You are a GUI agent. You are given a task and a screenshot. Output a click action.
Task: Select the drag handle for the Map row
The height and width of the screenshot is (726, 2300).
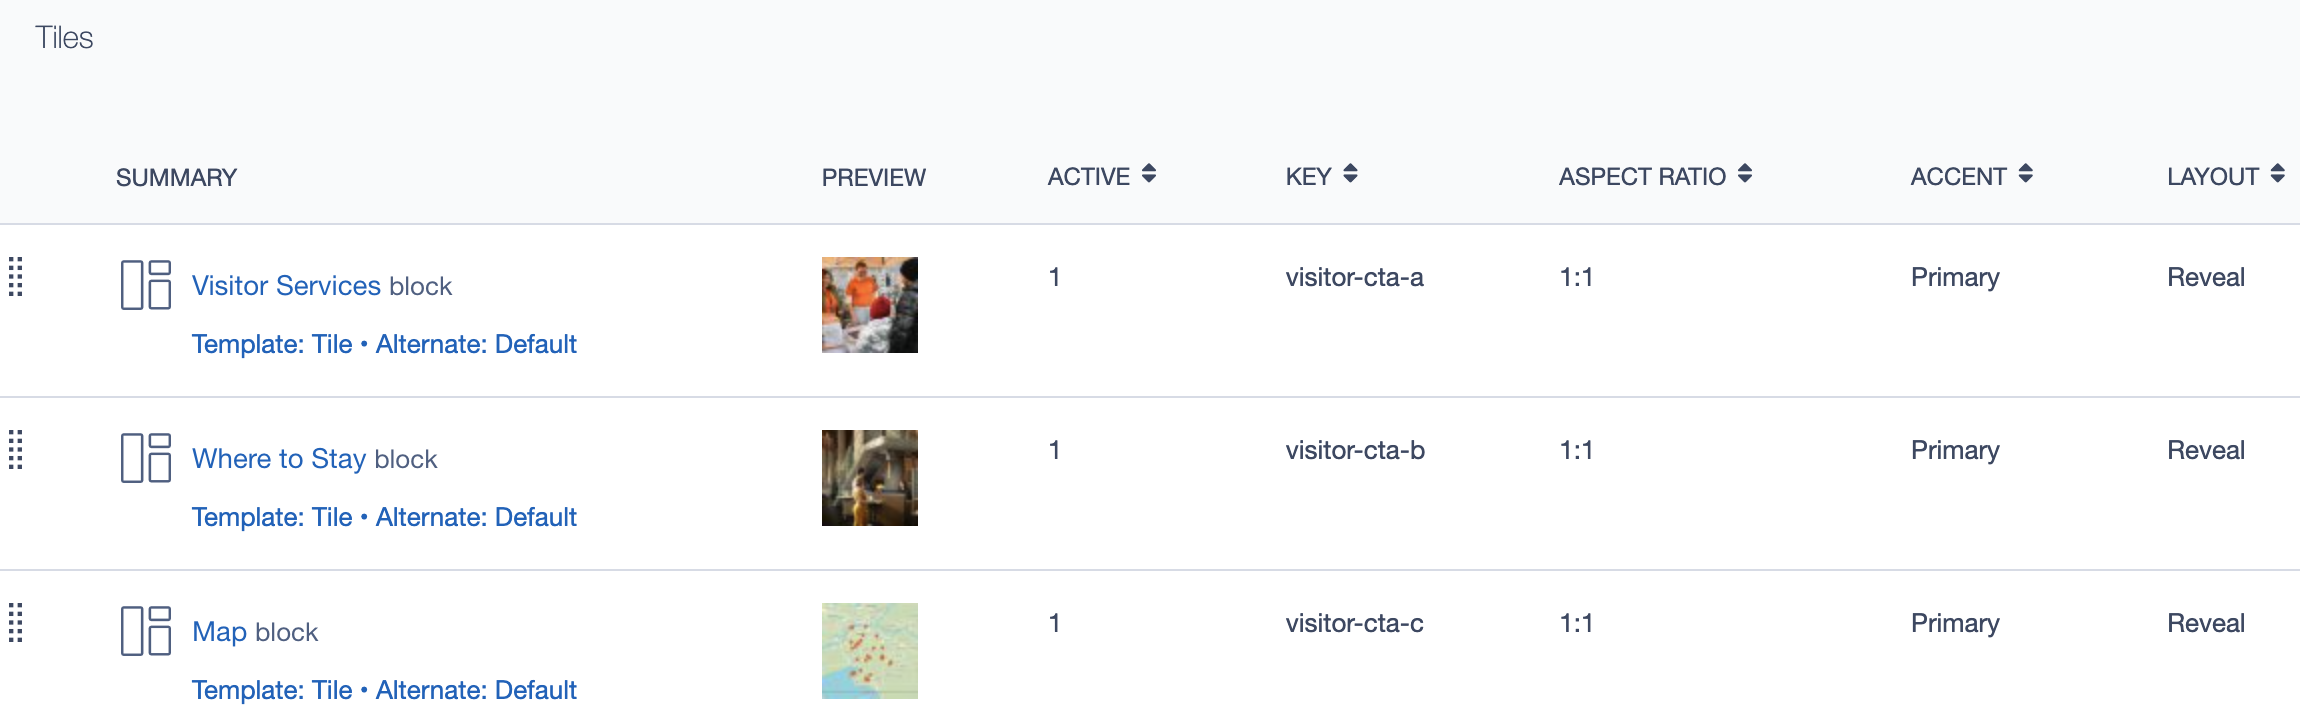click(x=17, y=622)
